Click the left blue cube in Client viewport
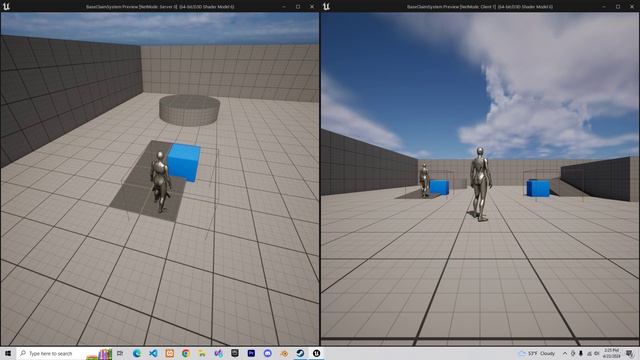The image size is (640, 360). click(x=439, y=187)
